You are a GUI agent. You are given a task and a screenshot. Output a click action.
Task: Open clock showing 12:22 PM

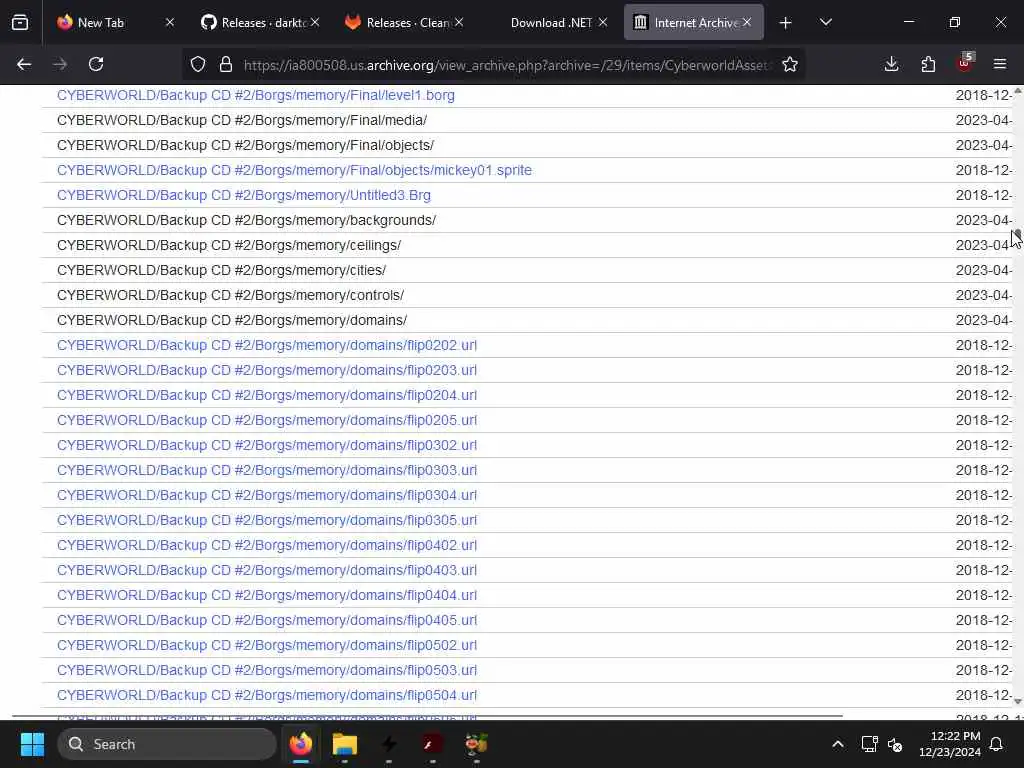pos(950,744)
